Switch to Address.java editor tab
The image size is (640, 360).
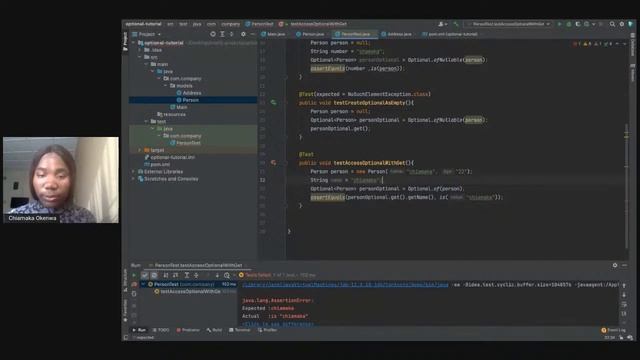396,34
